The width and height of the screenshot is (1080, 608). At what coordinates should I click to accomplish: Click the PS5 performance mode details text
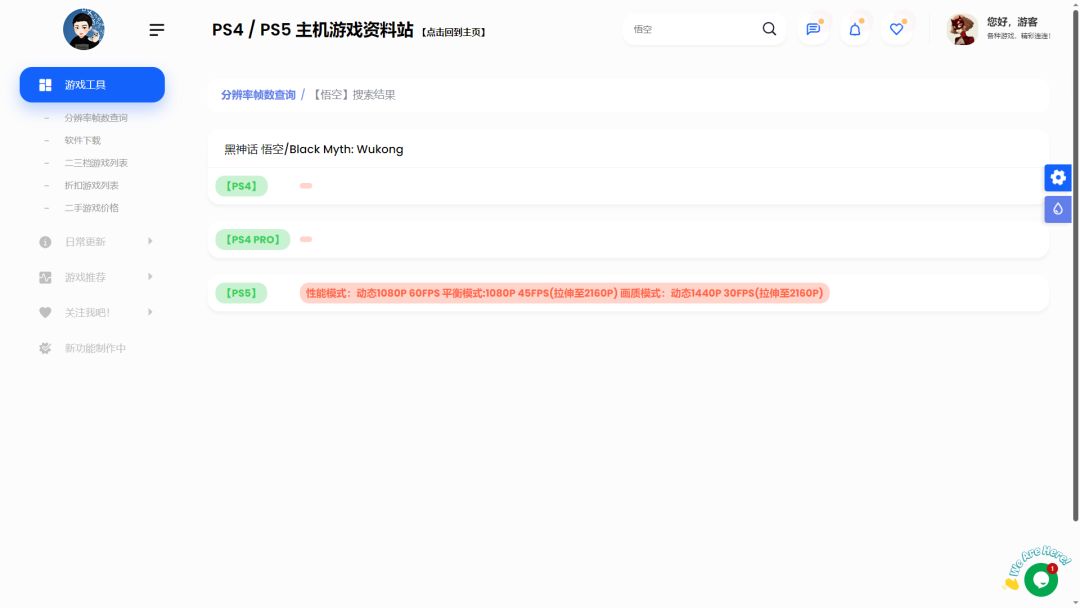[x=564, y=293]
